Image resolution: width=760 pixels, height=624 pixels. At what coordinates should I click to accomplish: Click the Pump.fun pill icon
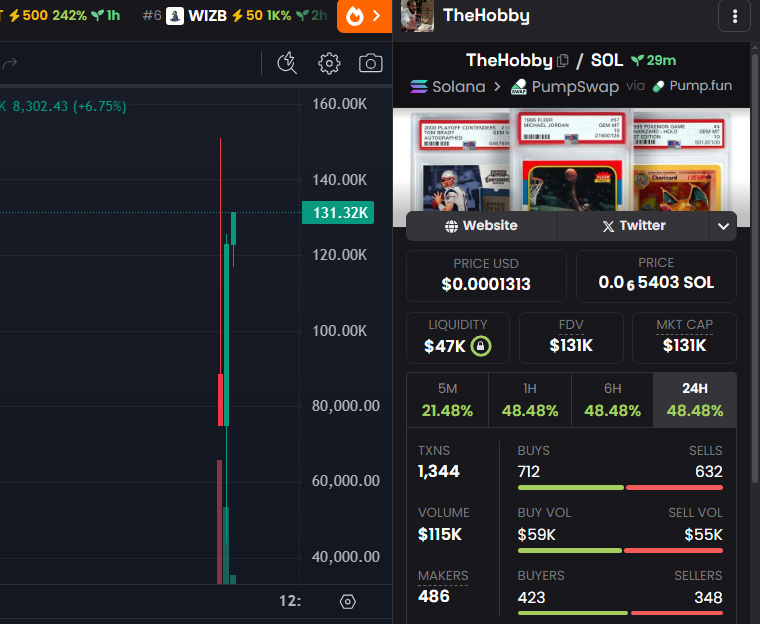[658, 86]
